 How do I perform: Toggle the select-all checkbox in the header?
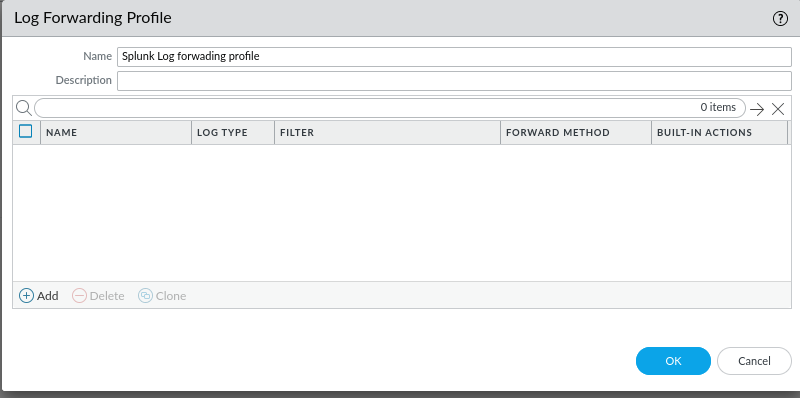26,132
